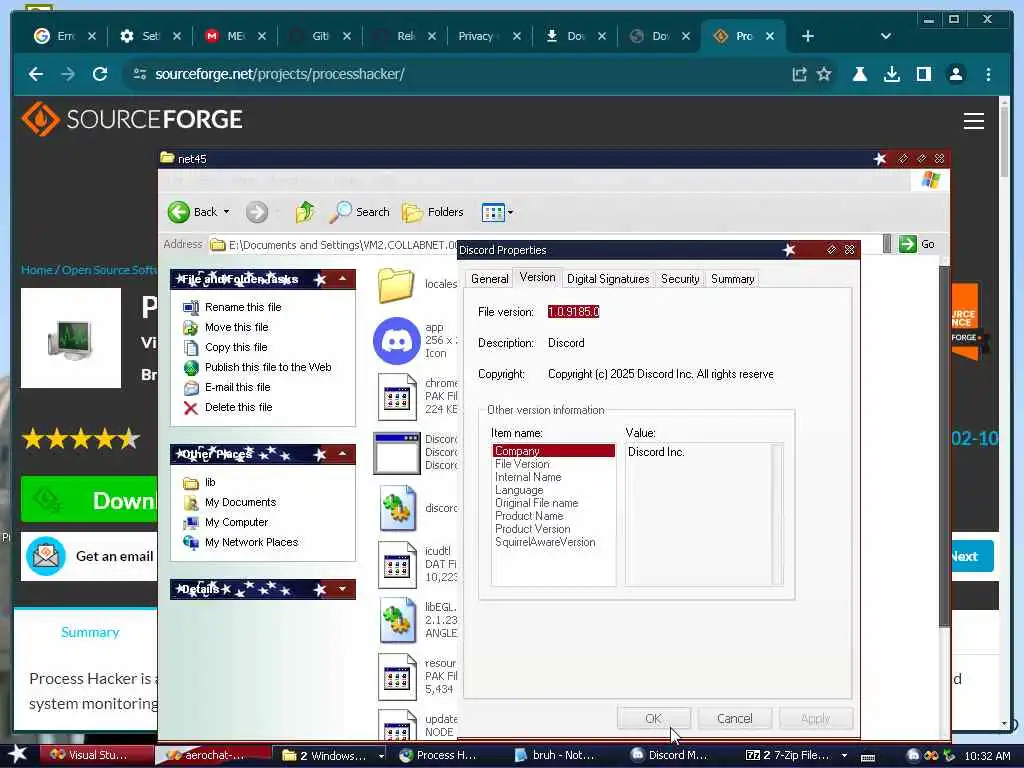Open a new browser tab
The width and height of the screenshot is (1024, 768).
(x=808, y=36)
